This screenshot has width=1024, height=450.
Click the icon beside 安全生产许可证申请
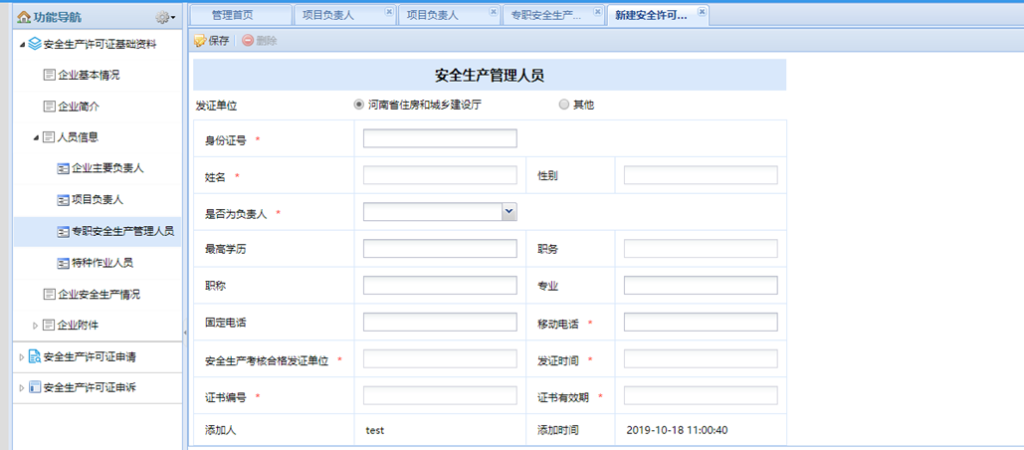(x=35, y=357)
